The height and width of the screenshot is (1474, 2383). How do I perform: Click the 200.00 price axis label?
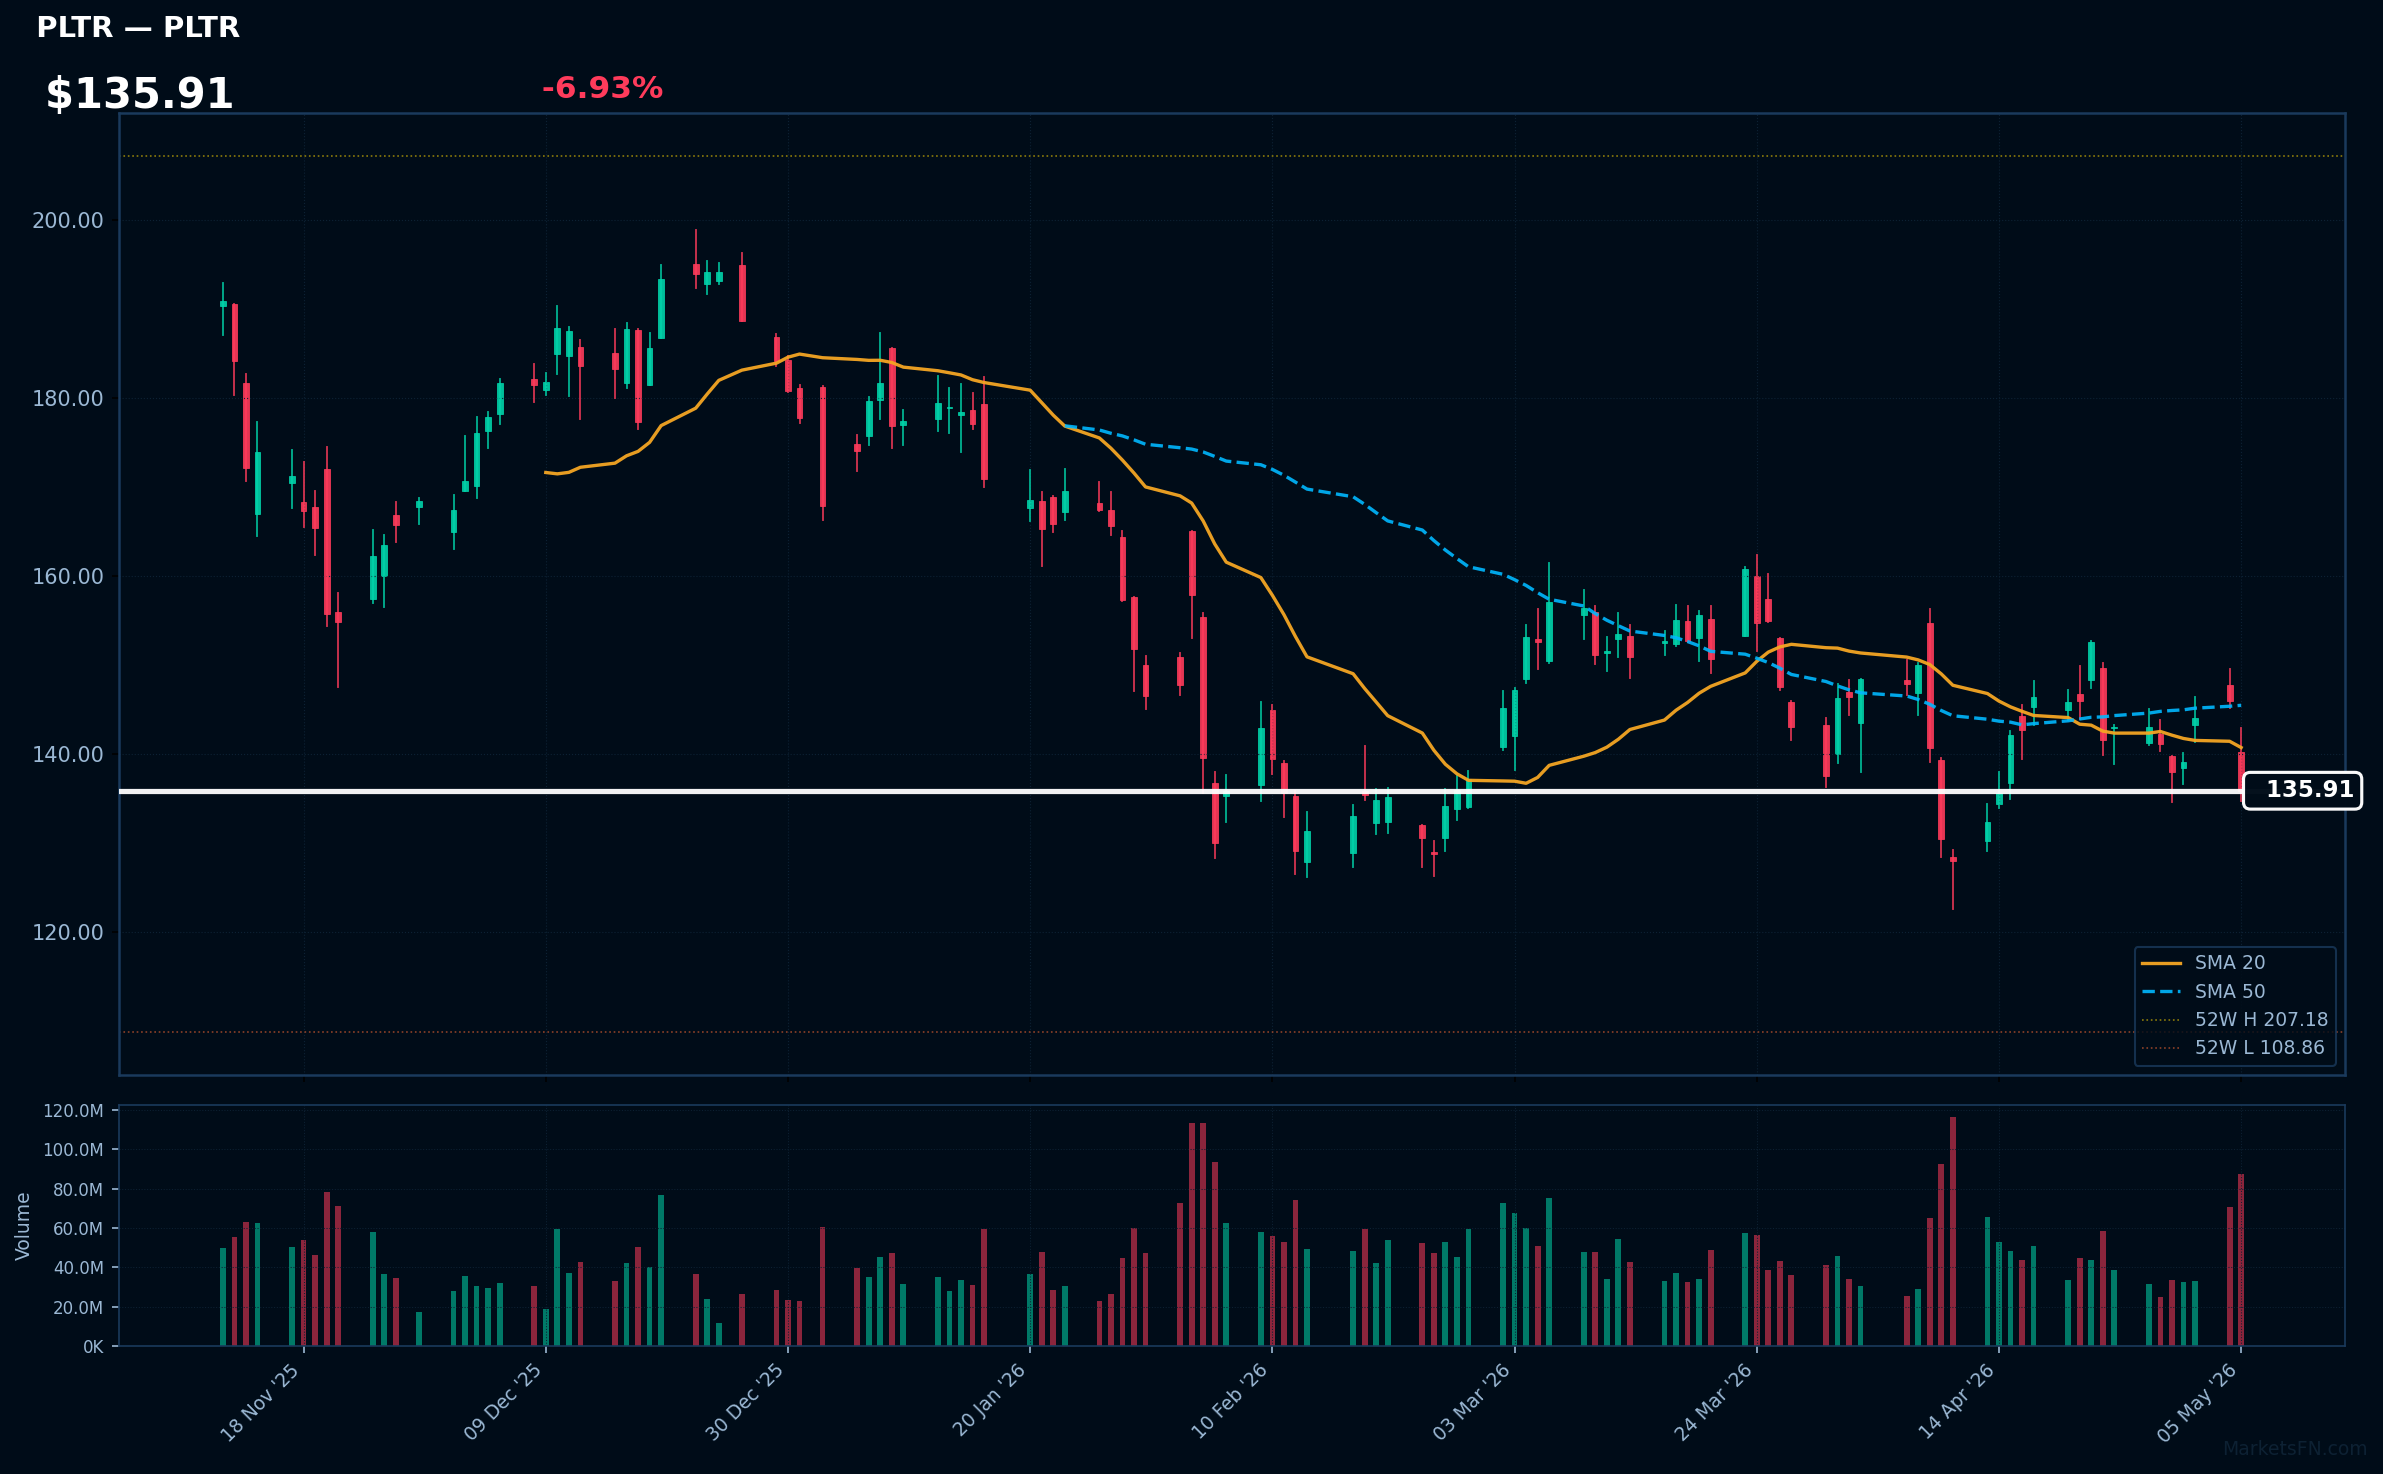(68, 221)
